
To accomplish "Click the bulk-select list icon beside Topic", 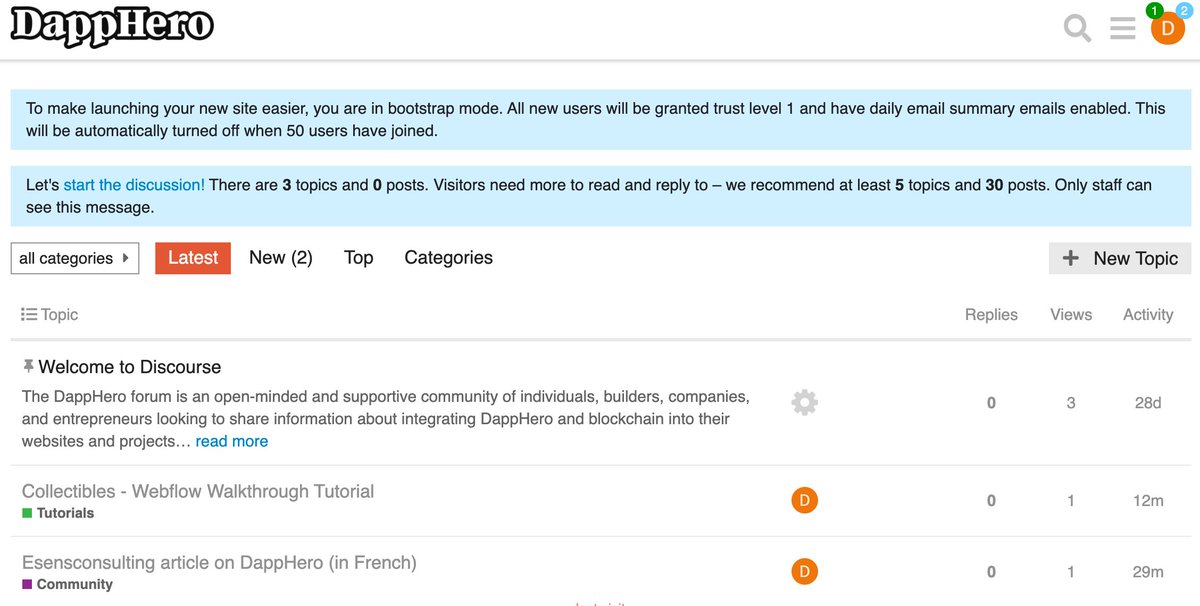I will tap(29, 314).
